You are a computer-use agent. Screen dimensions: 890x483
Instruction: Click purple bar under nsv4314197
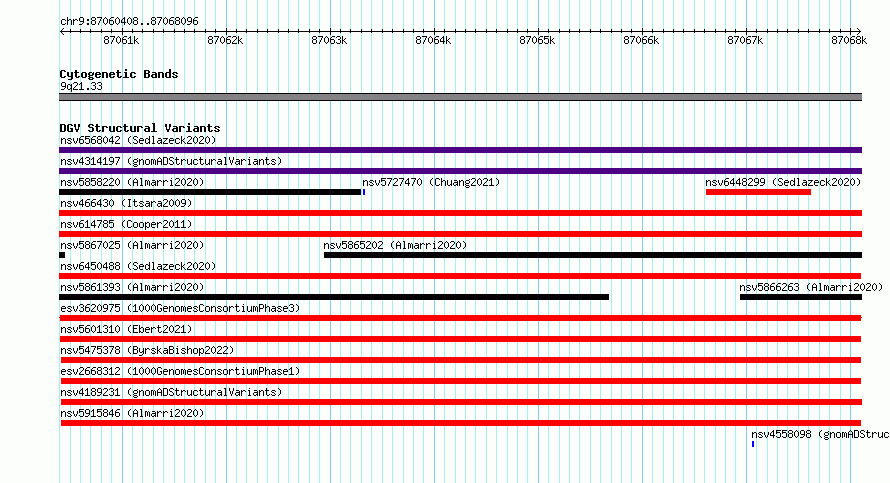point(460,171)
